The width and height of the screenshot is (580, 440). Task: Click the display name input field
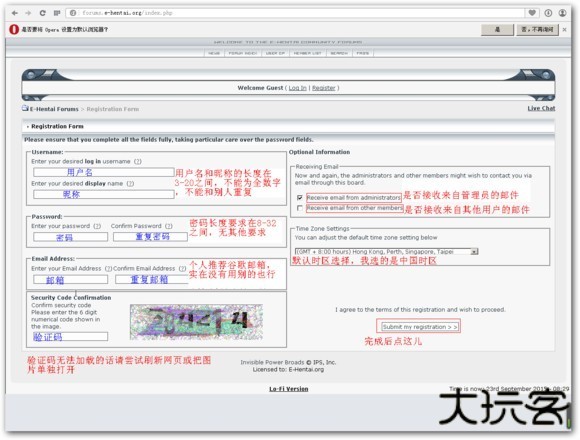point(104,194)
